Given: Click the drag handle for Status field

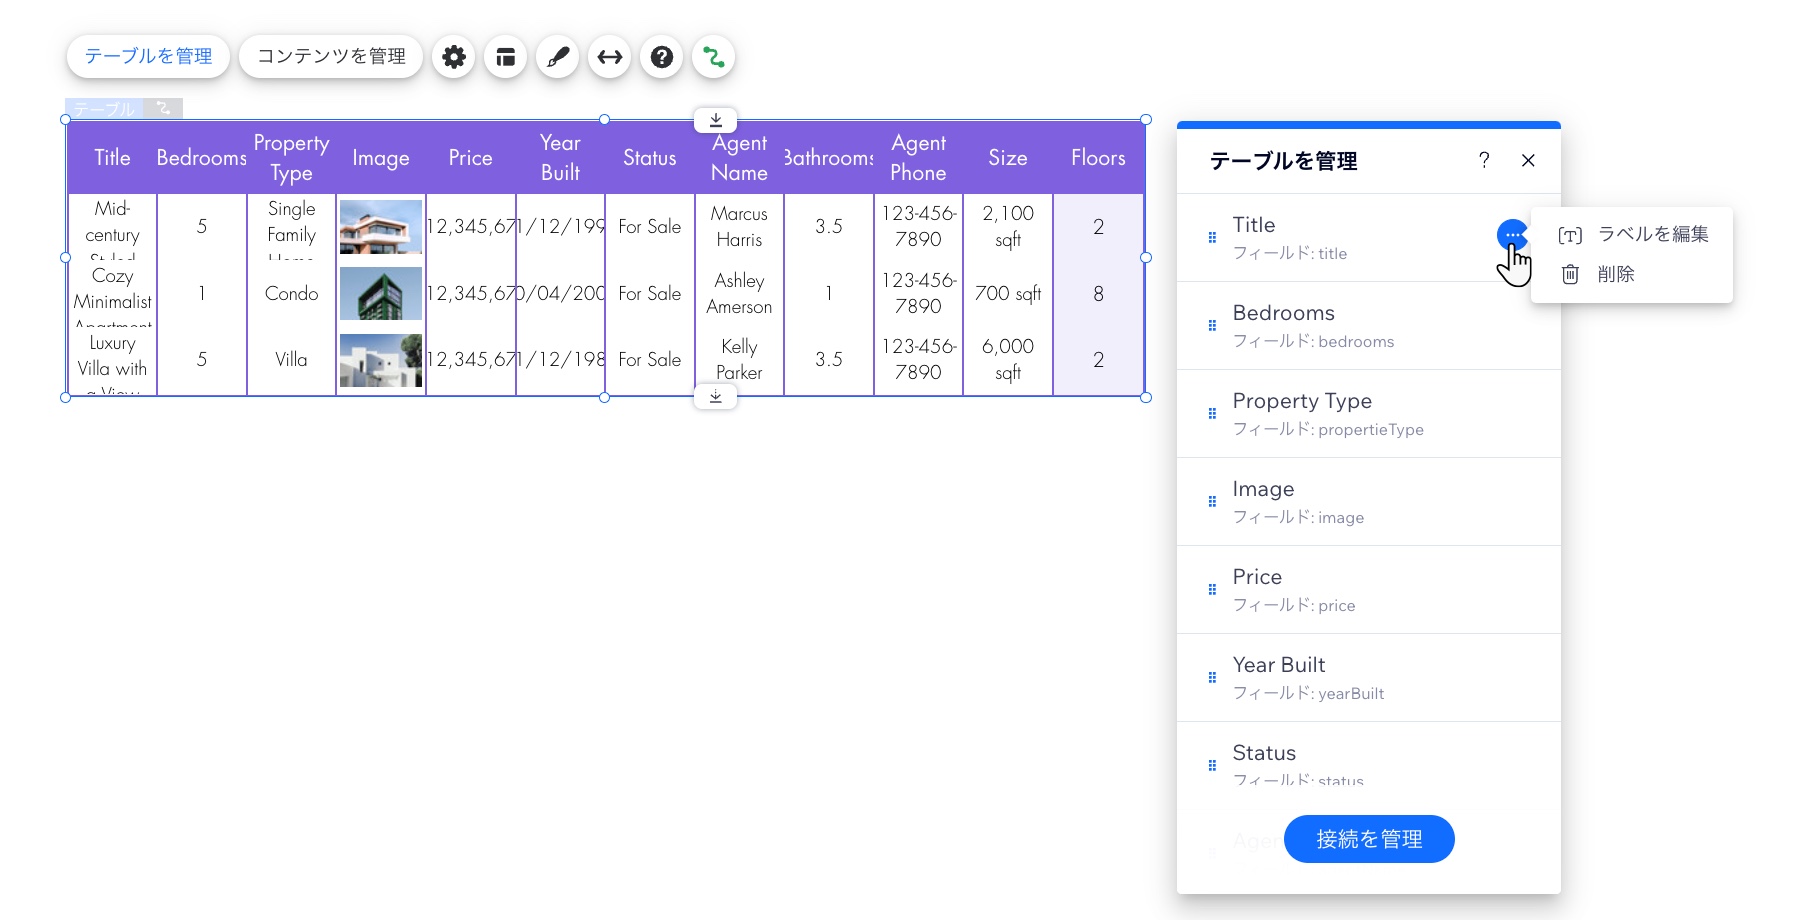Looking at the screenshot, I should coord(1212,766).
